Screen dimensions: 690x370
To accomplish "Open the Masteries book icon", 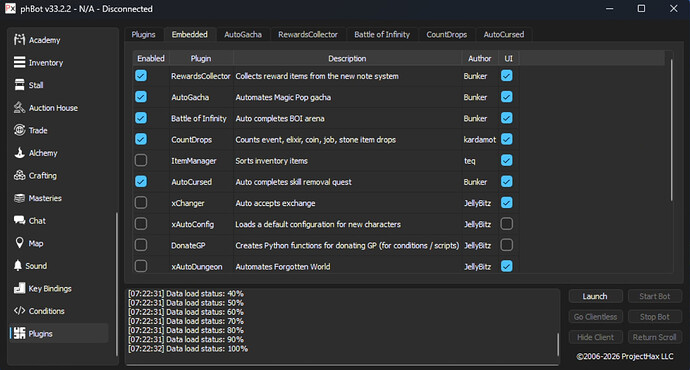I will pyautogui.click(x=19, y=198).
